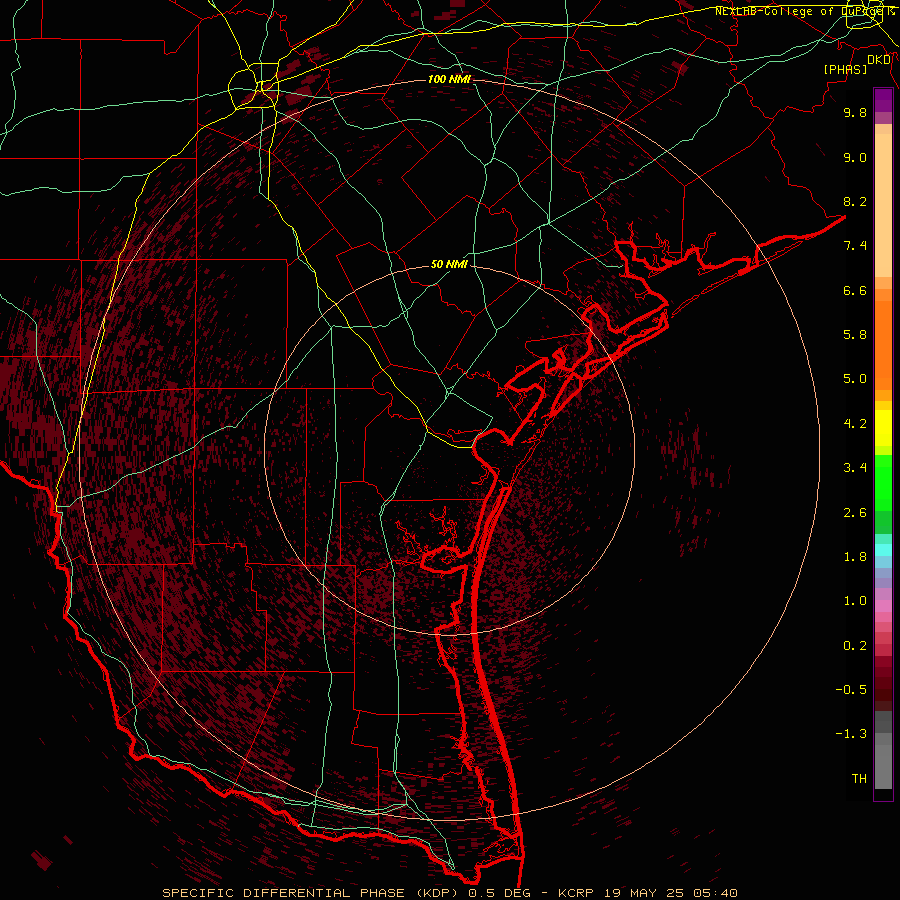Click the TH threshold label on the legend
900x900 pixels.
click(x=859, y=779)
